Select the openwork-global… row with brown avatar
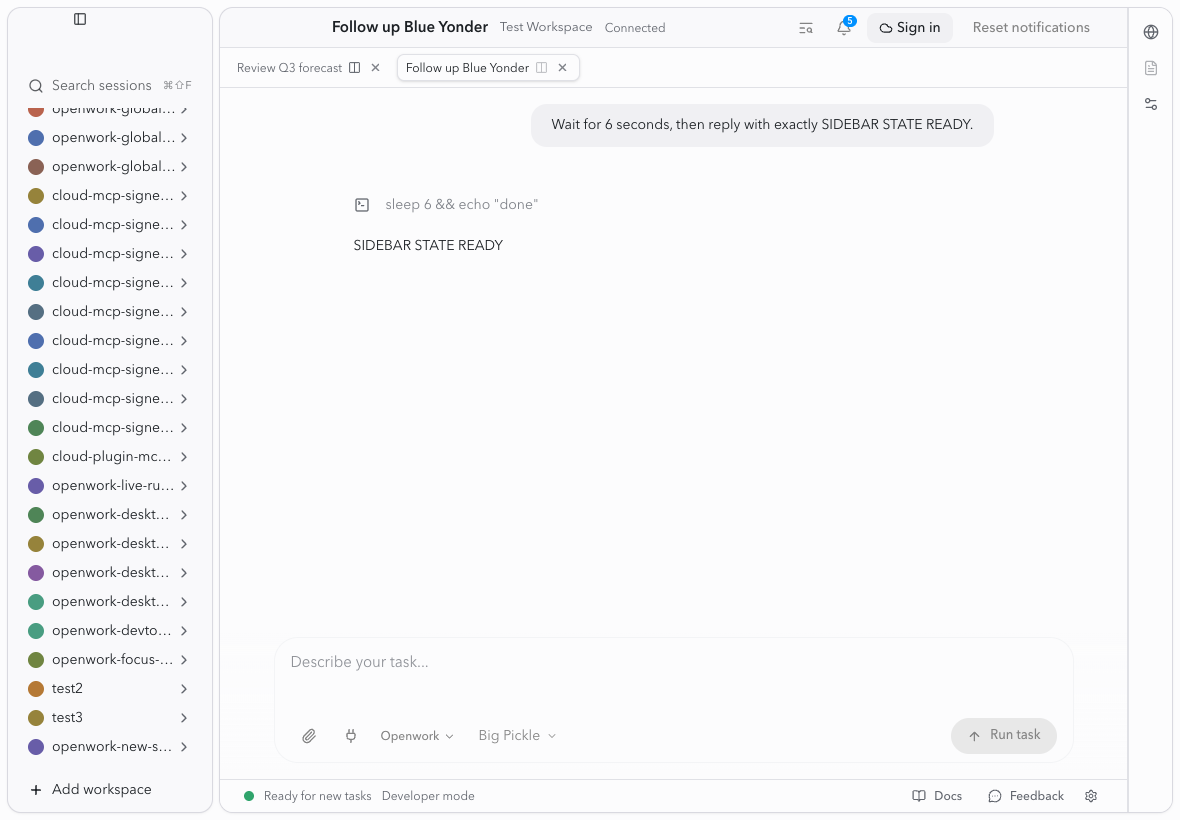The height and width of the screenshot is (820, 1180). [108, 167]
